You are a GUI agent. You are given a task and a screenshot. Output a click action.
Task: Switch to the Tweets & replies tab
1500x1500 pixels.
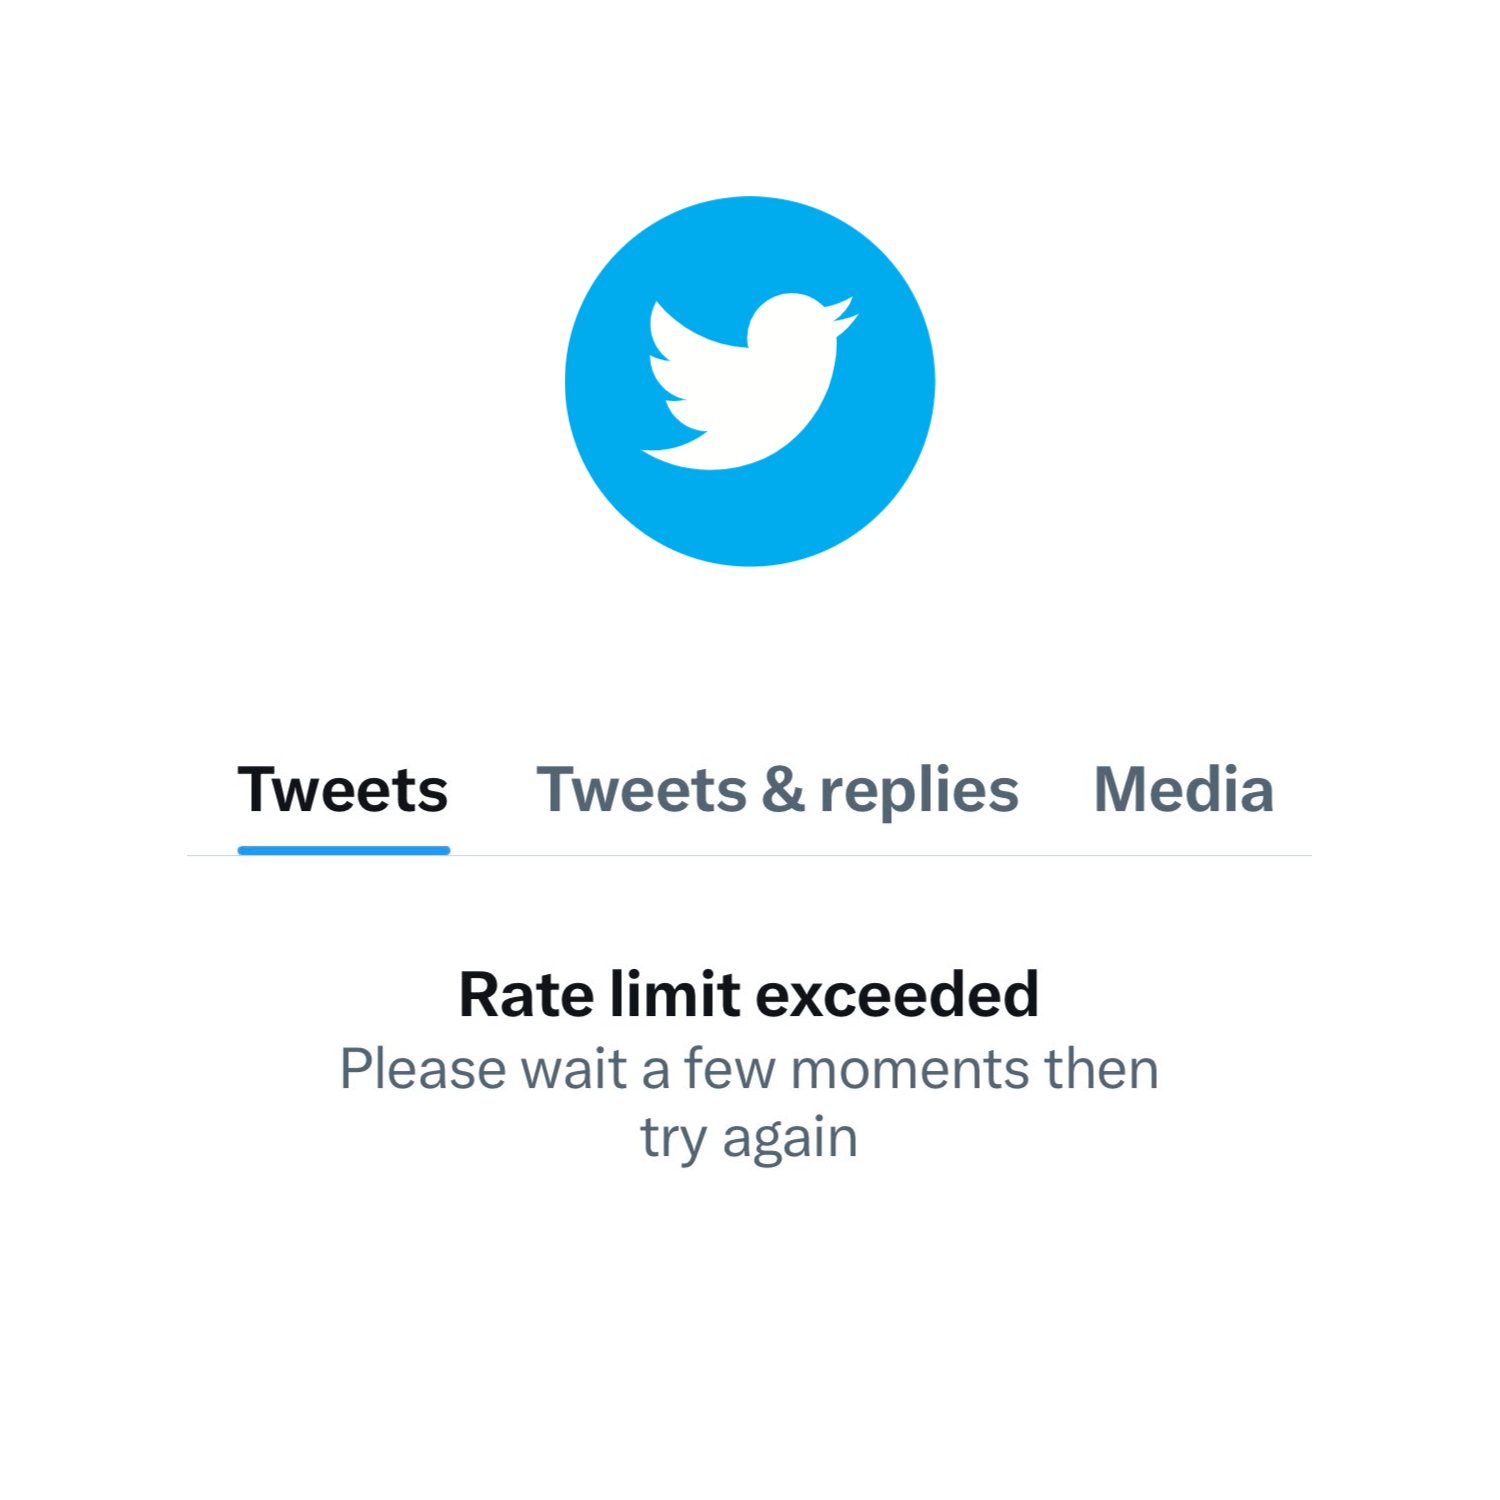point(777,790)
